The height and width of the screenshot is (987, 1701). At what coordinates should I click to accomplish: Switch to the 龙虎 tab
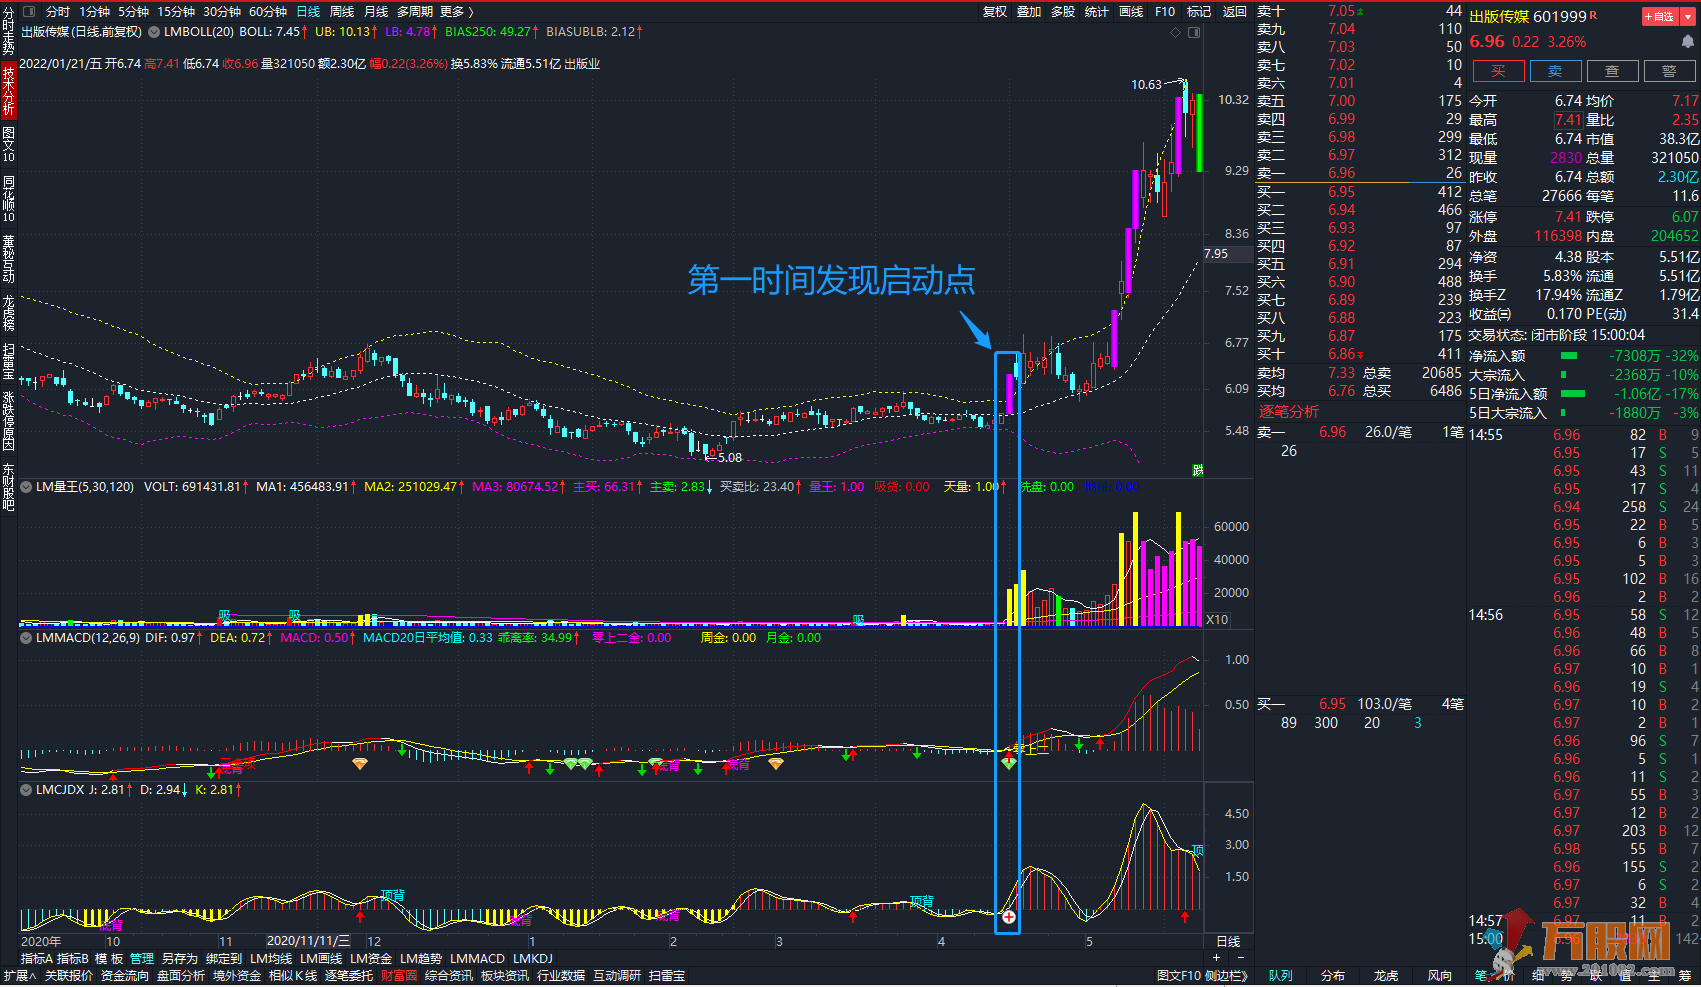pyautogui.click(x=1386, y=976)
